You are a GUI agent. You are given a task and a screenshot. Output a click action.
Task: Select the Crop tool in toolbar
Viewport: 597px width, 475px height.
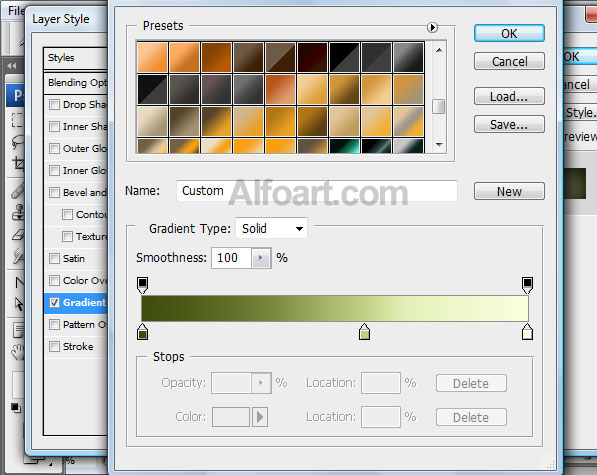click(x=18, y=164)
